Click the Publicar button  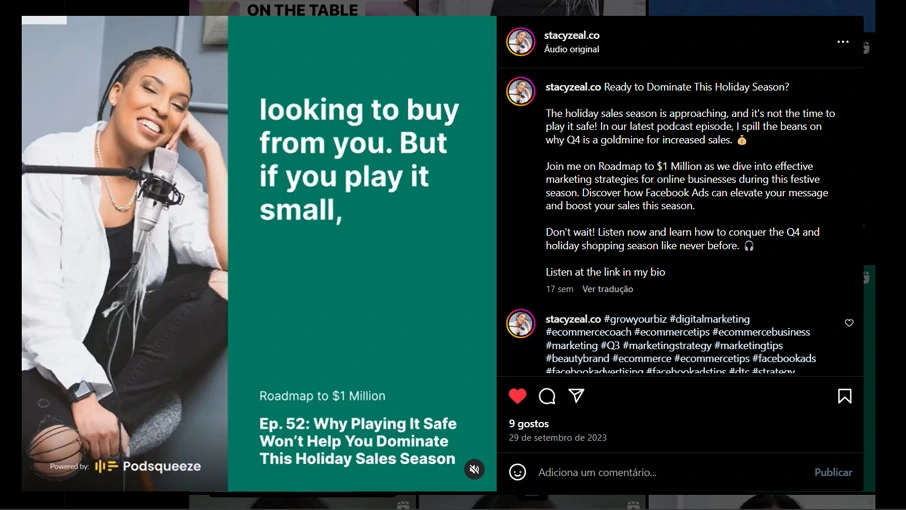[x=833, y=472]
